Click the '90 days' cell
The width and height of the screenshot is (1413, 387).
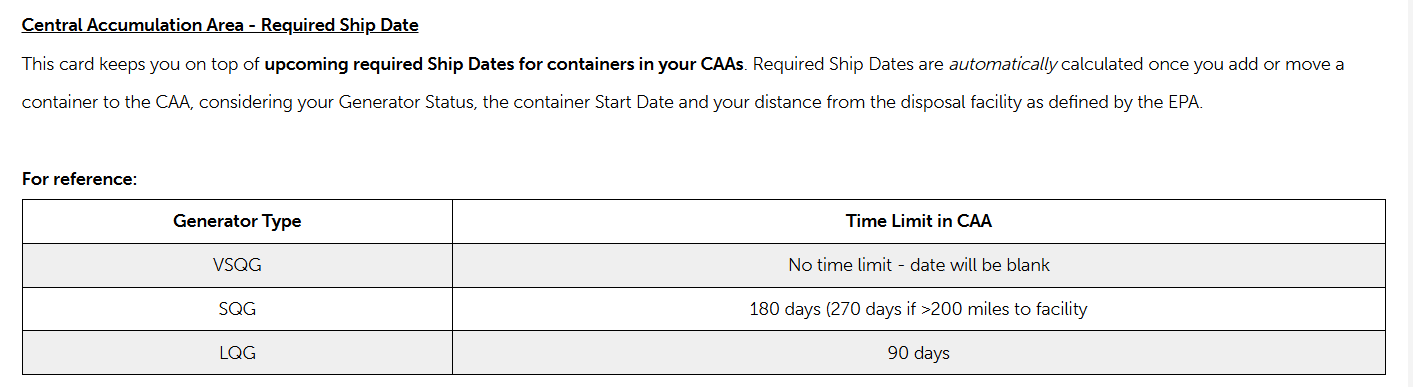[919, 353]
